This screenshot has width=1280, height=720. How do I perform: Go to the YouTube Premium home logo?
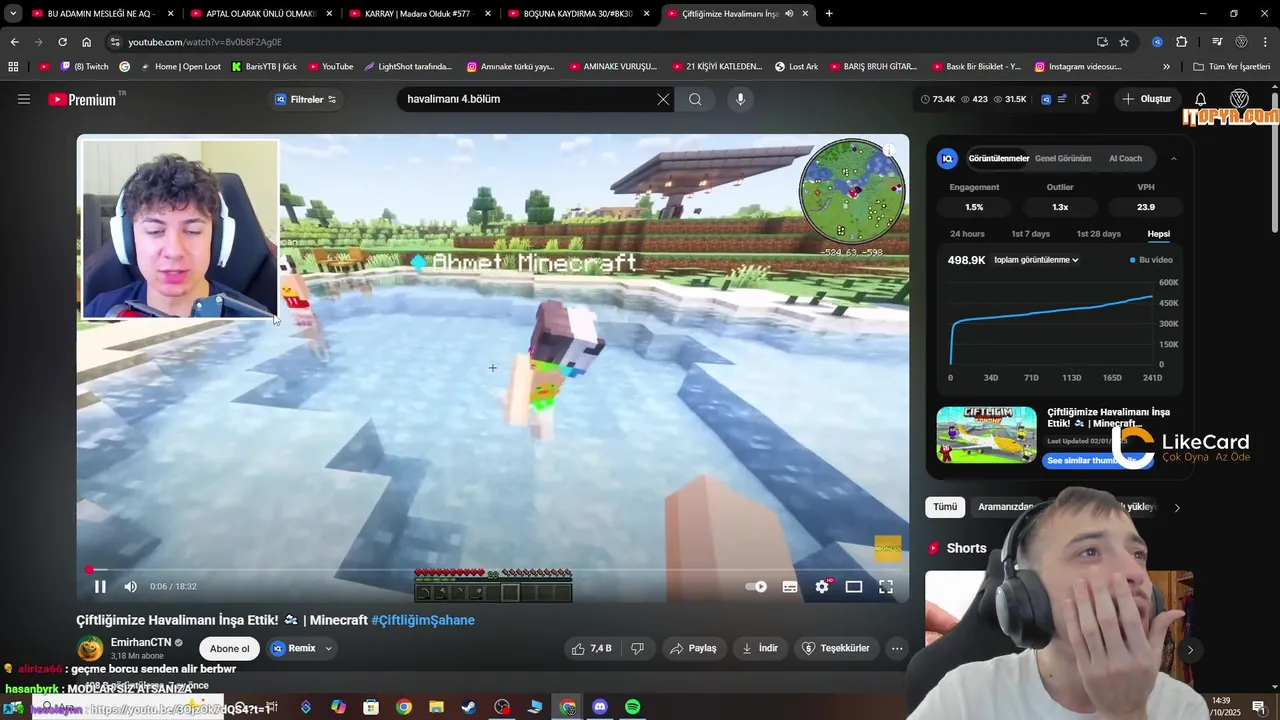(x=82, y=100)
